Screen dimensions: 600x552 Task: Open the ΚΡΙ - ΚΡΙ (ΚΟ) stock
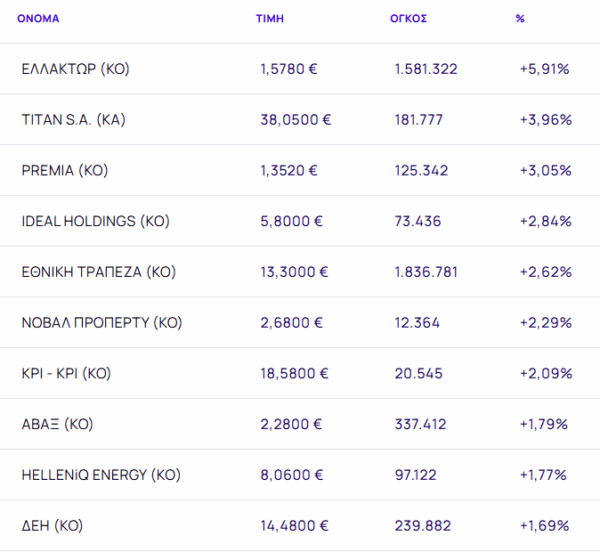tap(66, 373)
